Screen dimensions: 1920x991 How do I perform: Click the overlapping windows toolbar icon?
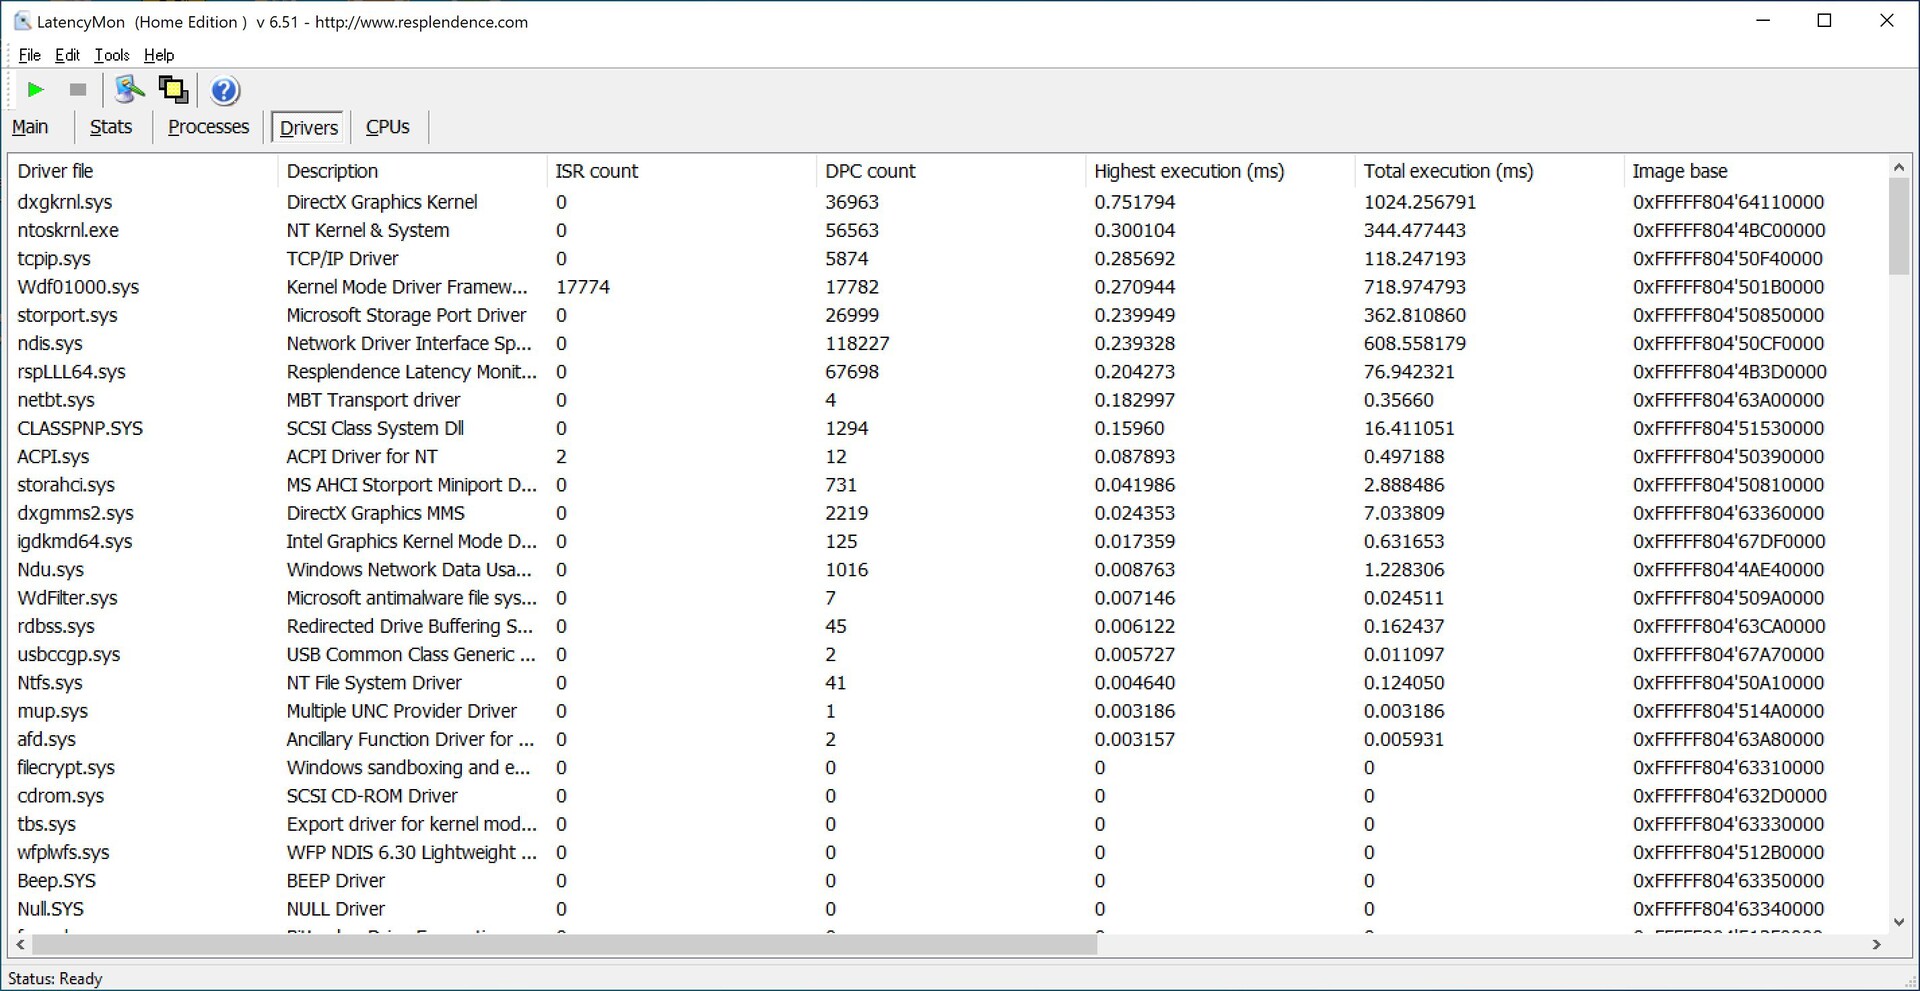(173, 90)
